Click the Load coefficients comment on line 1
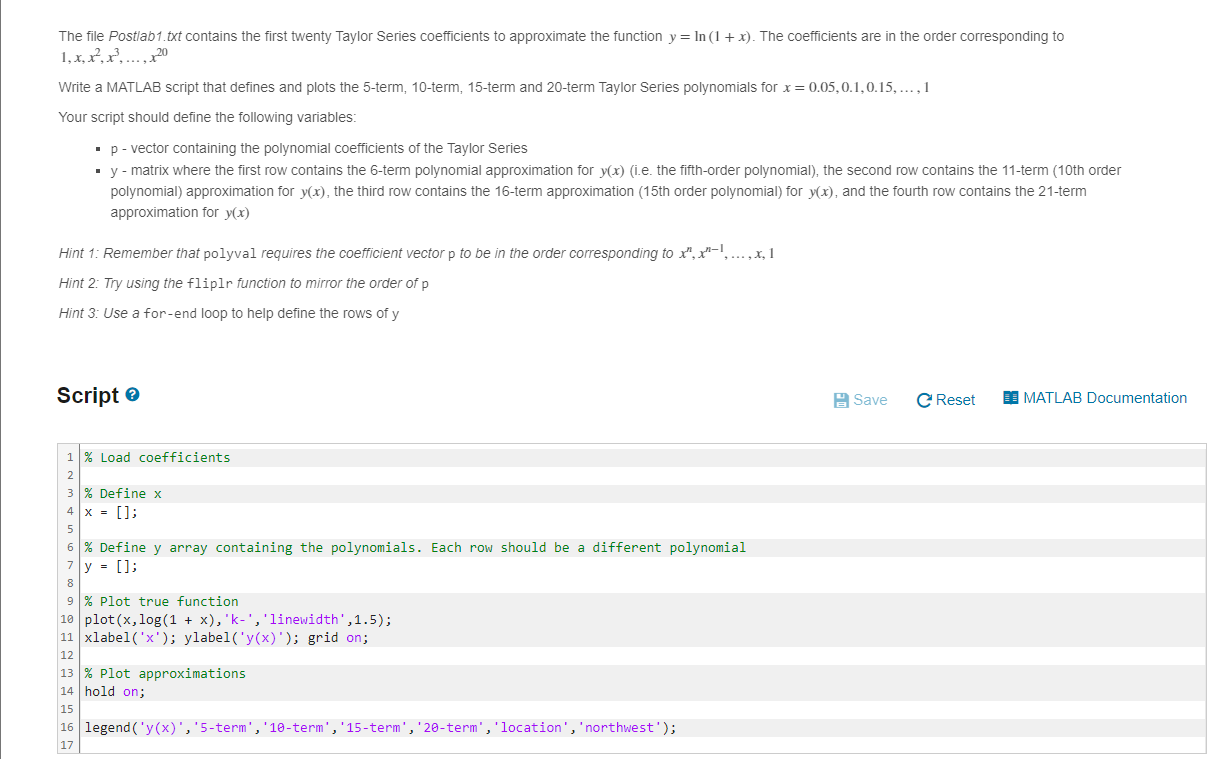 click(x=158, y=457)
